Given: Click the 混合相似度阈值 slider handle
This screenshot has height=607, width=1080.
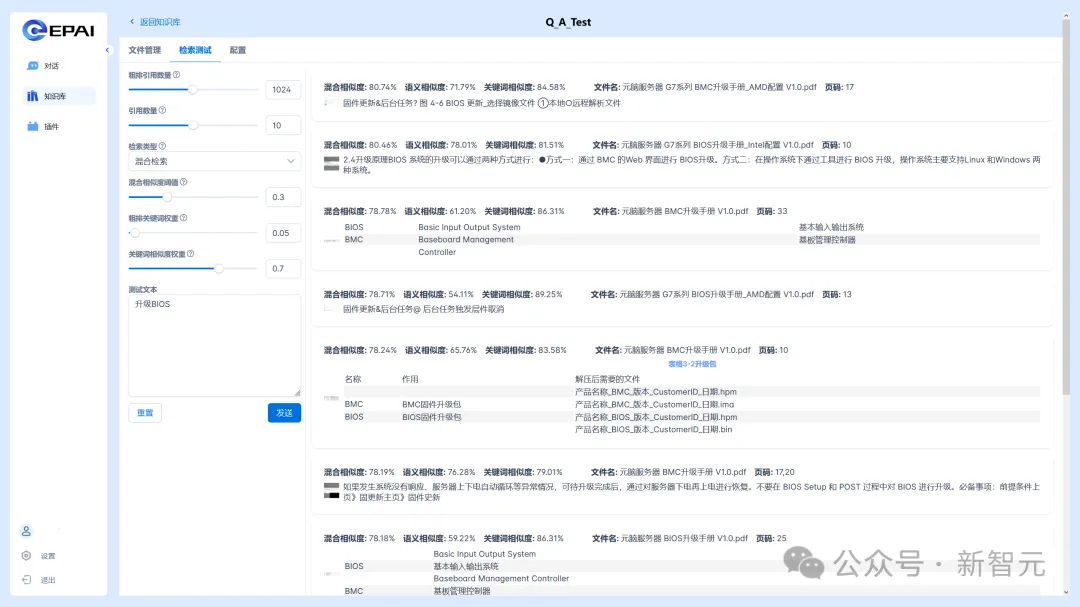Looking at the screenshot, I should click(168, 197).
